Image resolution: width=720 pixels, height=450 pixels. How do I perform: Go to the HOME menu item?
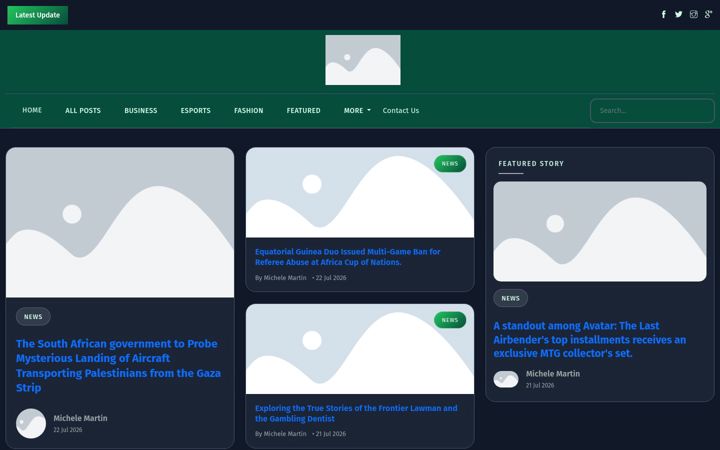click(32, 110)
